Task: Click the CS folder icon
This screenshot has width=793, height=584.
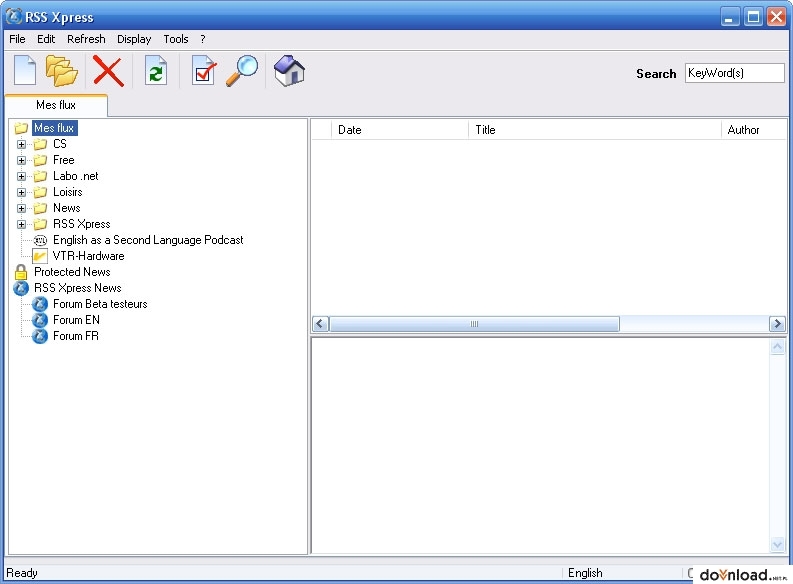Action: tap(40, 144)
